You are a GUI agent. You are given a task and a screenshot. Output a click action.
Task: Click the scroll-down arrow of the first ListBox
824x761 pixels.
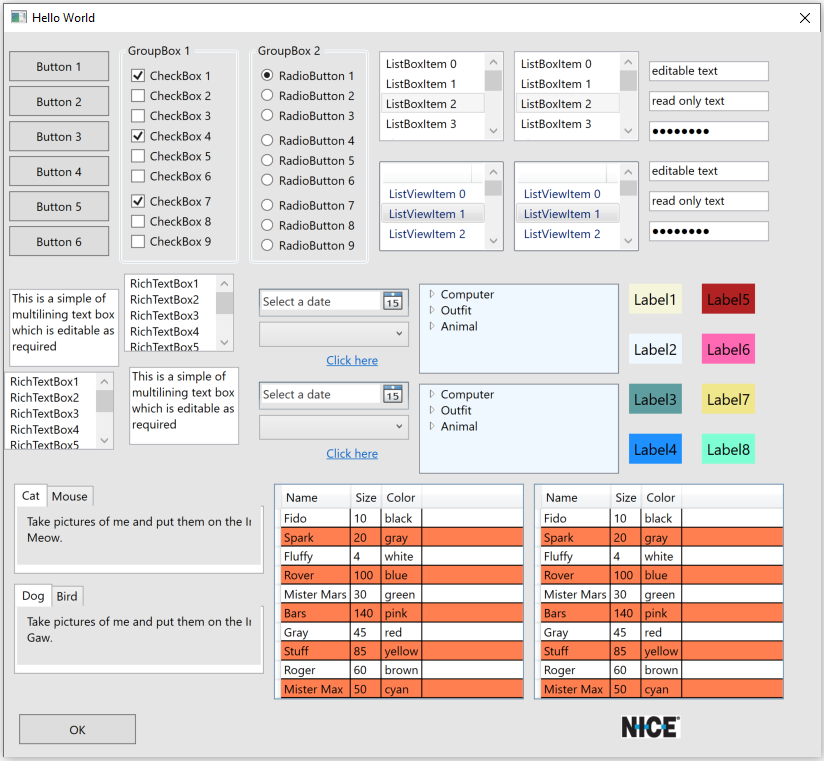pos(493,130)
